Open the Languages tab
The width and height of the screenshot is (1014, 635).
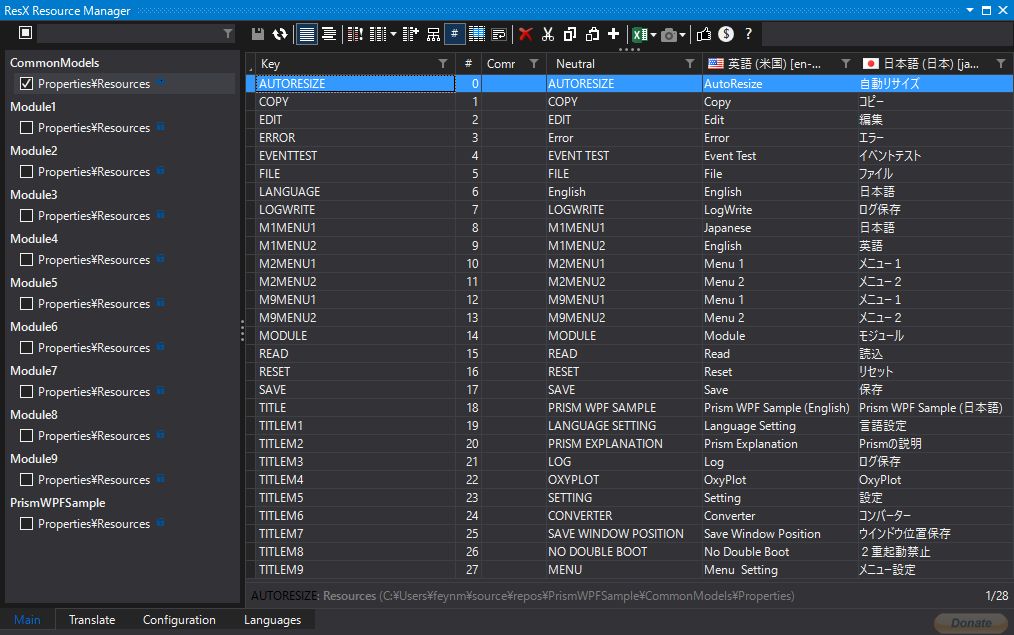(272, 619)
